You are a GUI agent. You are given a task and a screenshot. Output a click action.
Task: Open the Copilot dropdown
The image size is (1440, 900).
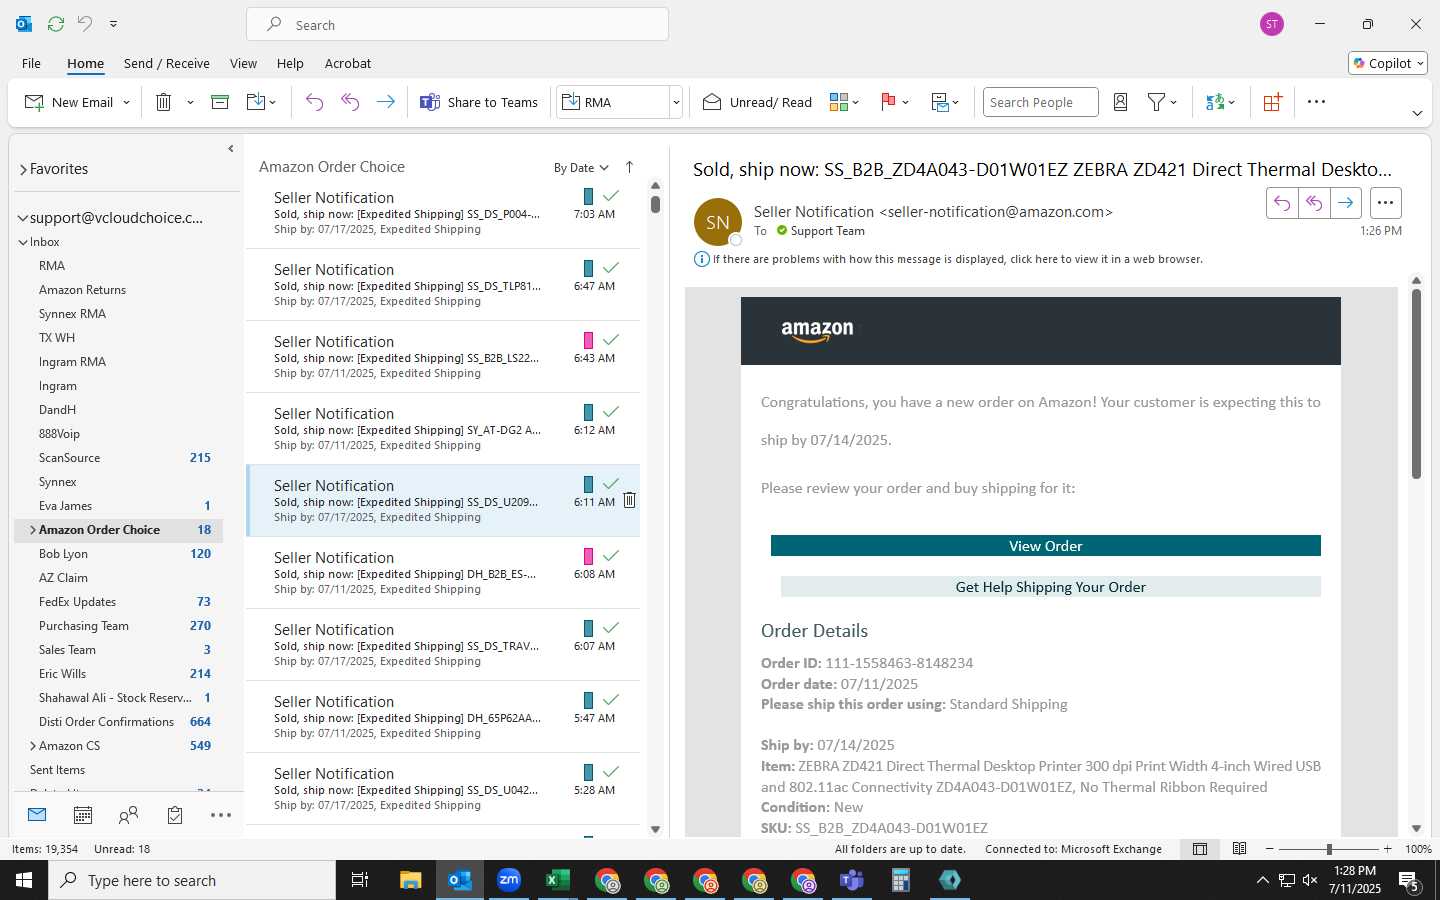point(1388,63)
